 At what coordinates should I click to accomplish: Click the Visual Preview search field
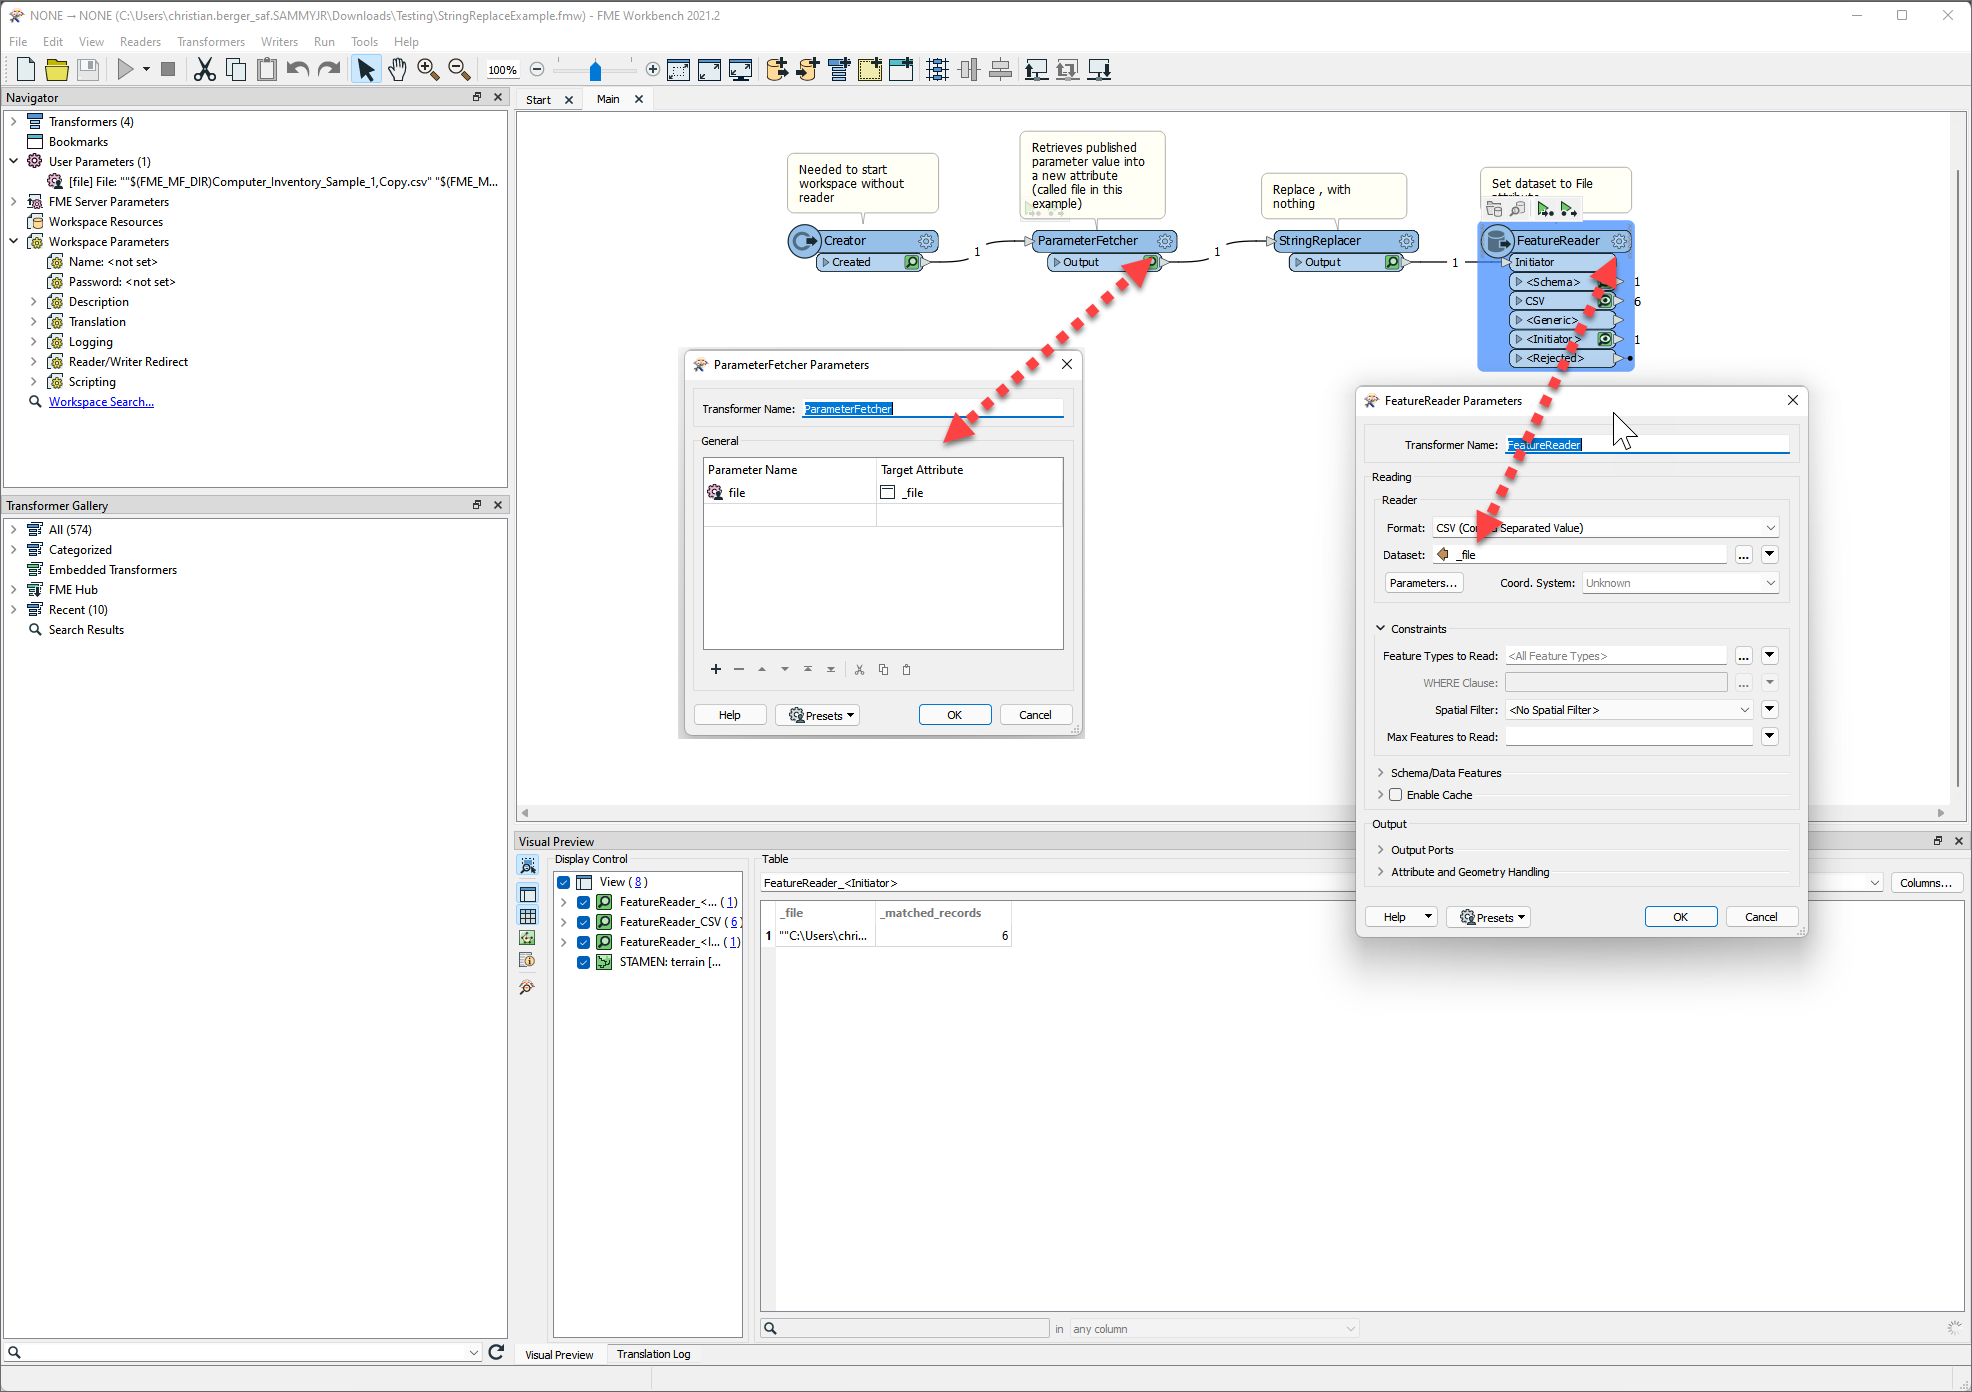point(906,1328)
